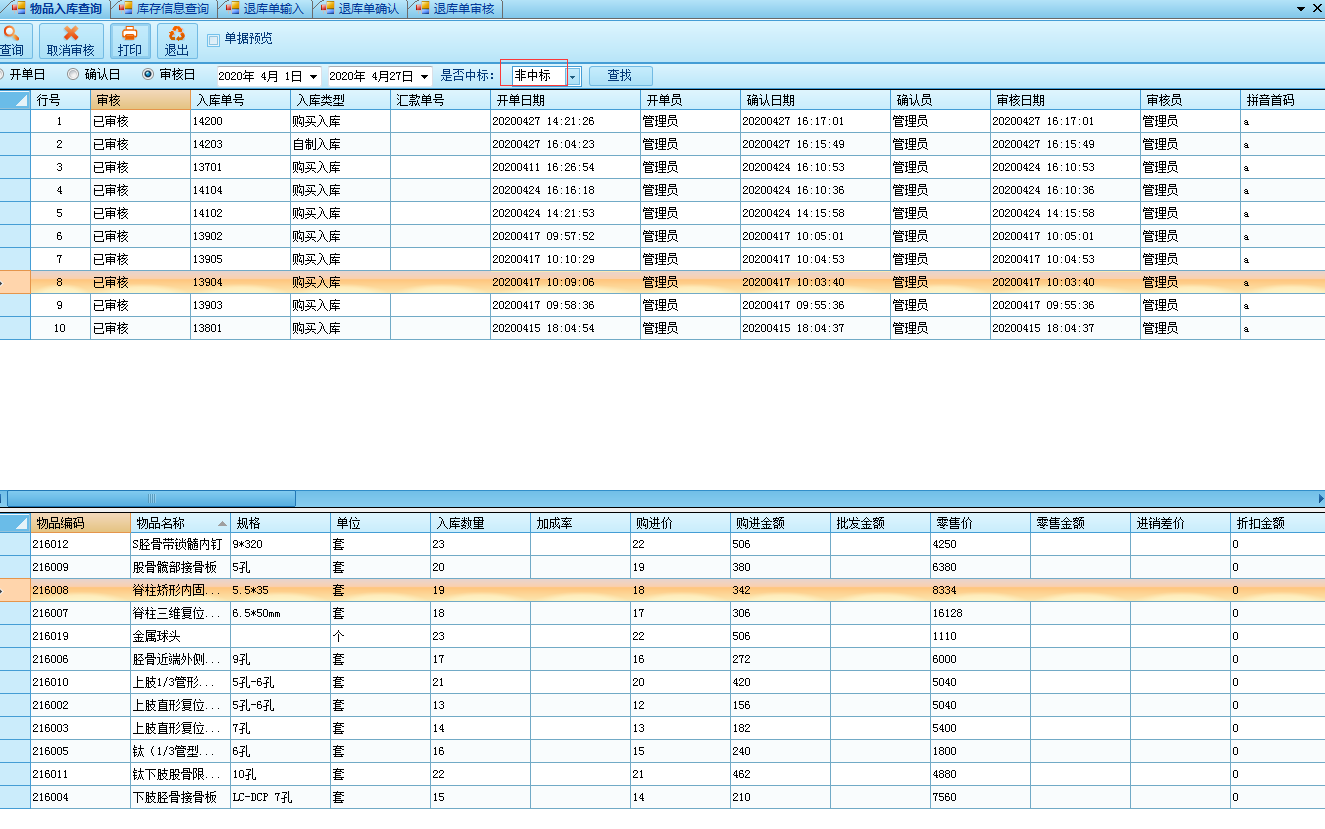
Task: Click the 确认日期 column header
Action: tap(815, 100)
